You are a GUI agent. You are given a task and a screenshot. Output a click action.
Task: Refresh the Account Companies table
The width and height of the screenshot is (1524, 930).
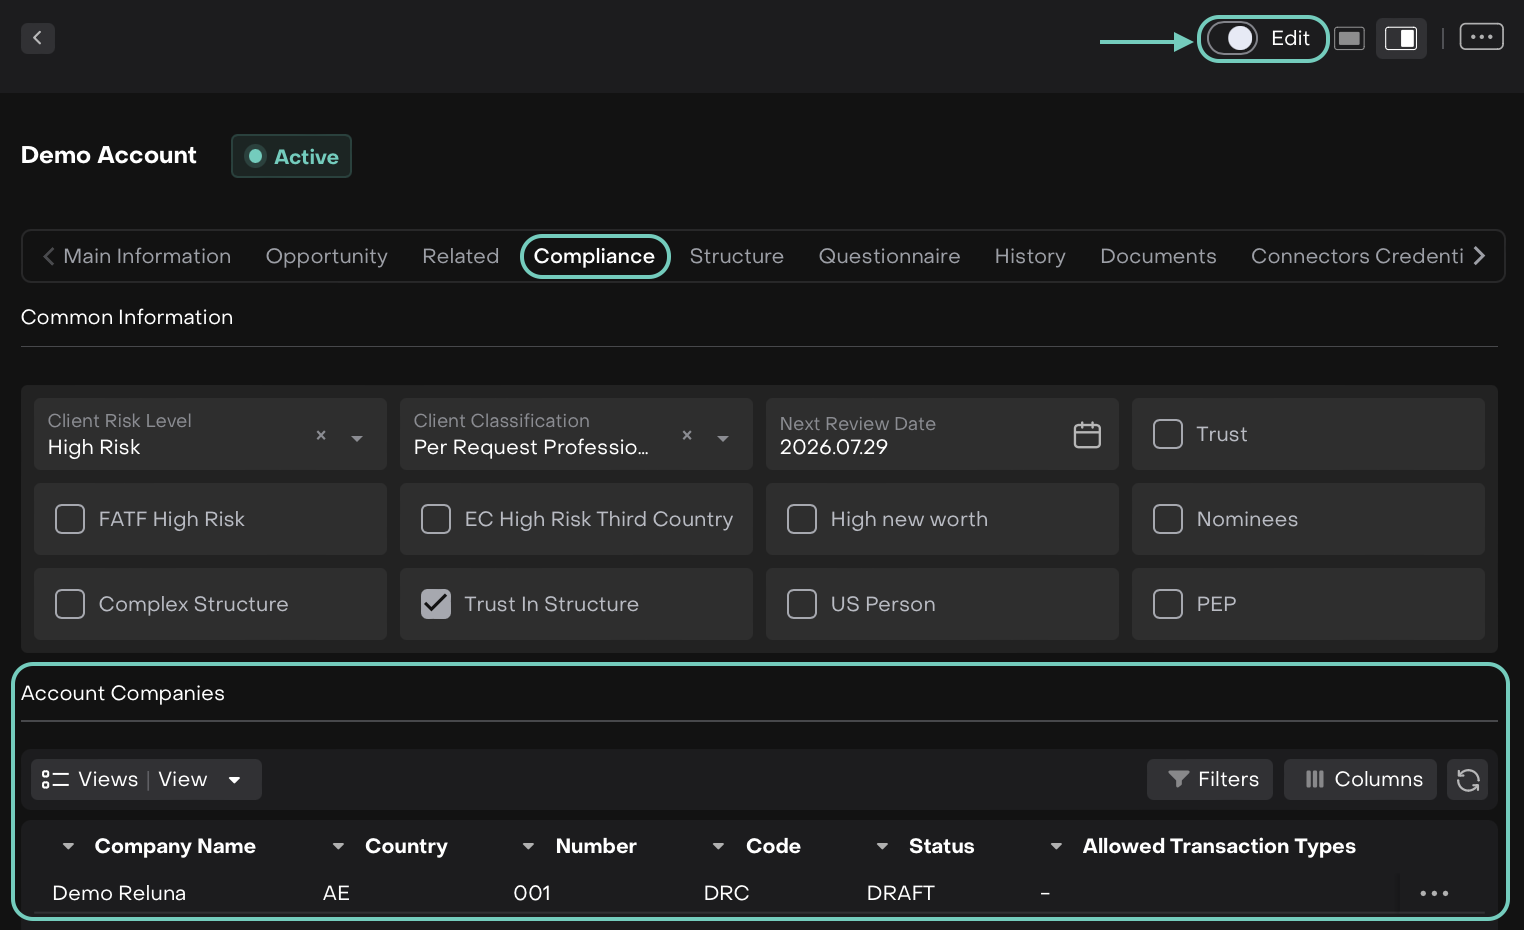click(1467, 780)
